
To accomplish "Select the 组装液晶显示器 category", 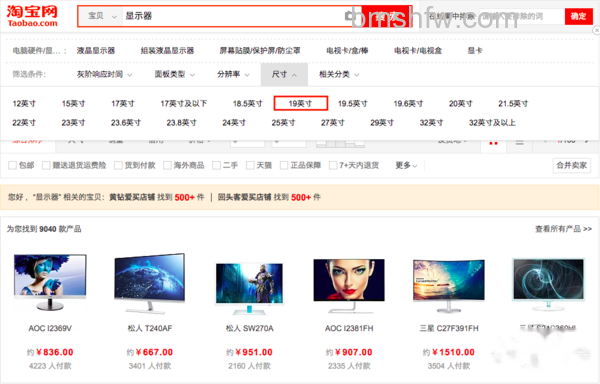I will point(167,50).
